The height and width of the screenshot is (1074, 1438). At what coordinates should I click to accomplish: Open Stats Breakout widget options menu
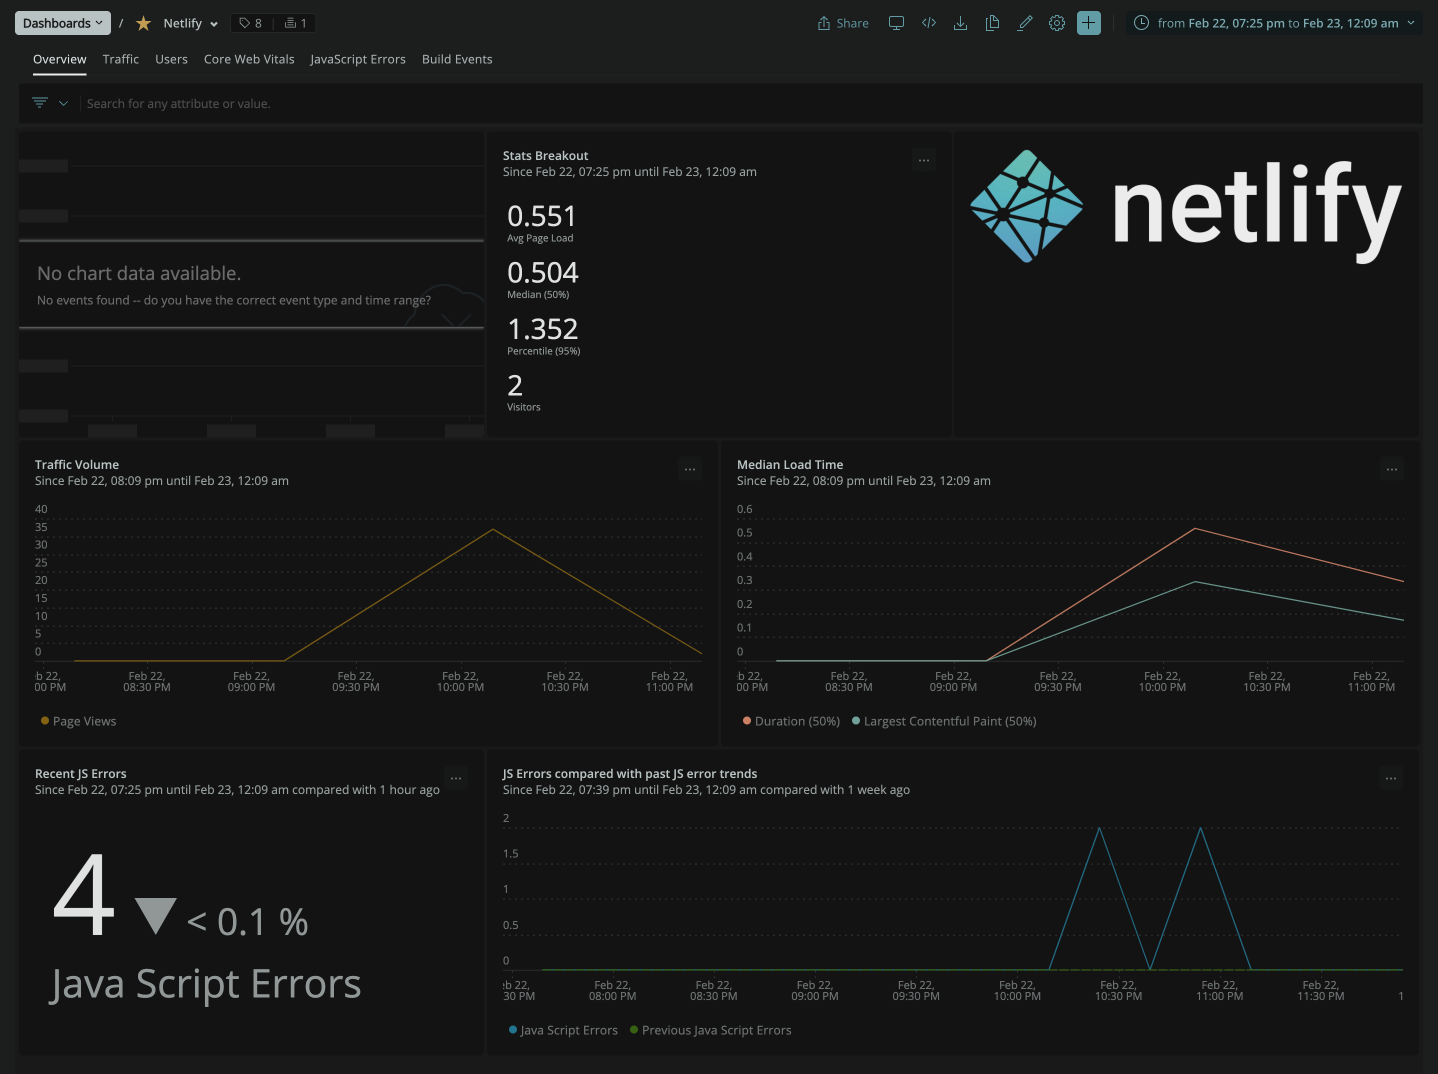click(924, 160)
